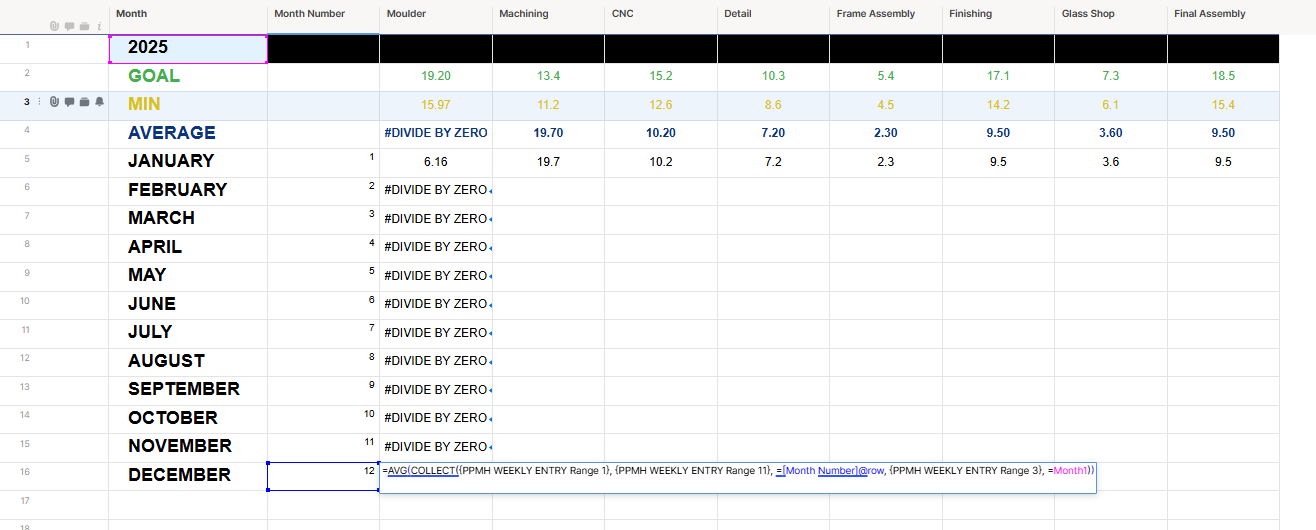Click the Machining average value 19.70
Image resolution: width=1316 pixels, height=530 pixels.
(548, 133)
